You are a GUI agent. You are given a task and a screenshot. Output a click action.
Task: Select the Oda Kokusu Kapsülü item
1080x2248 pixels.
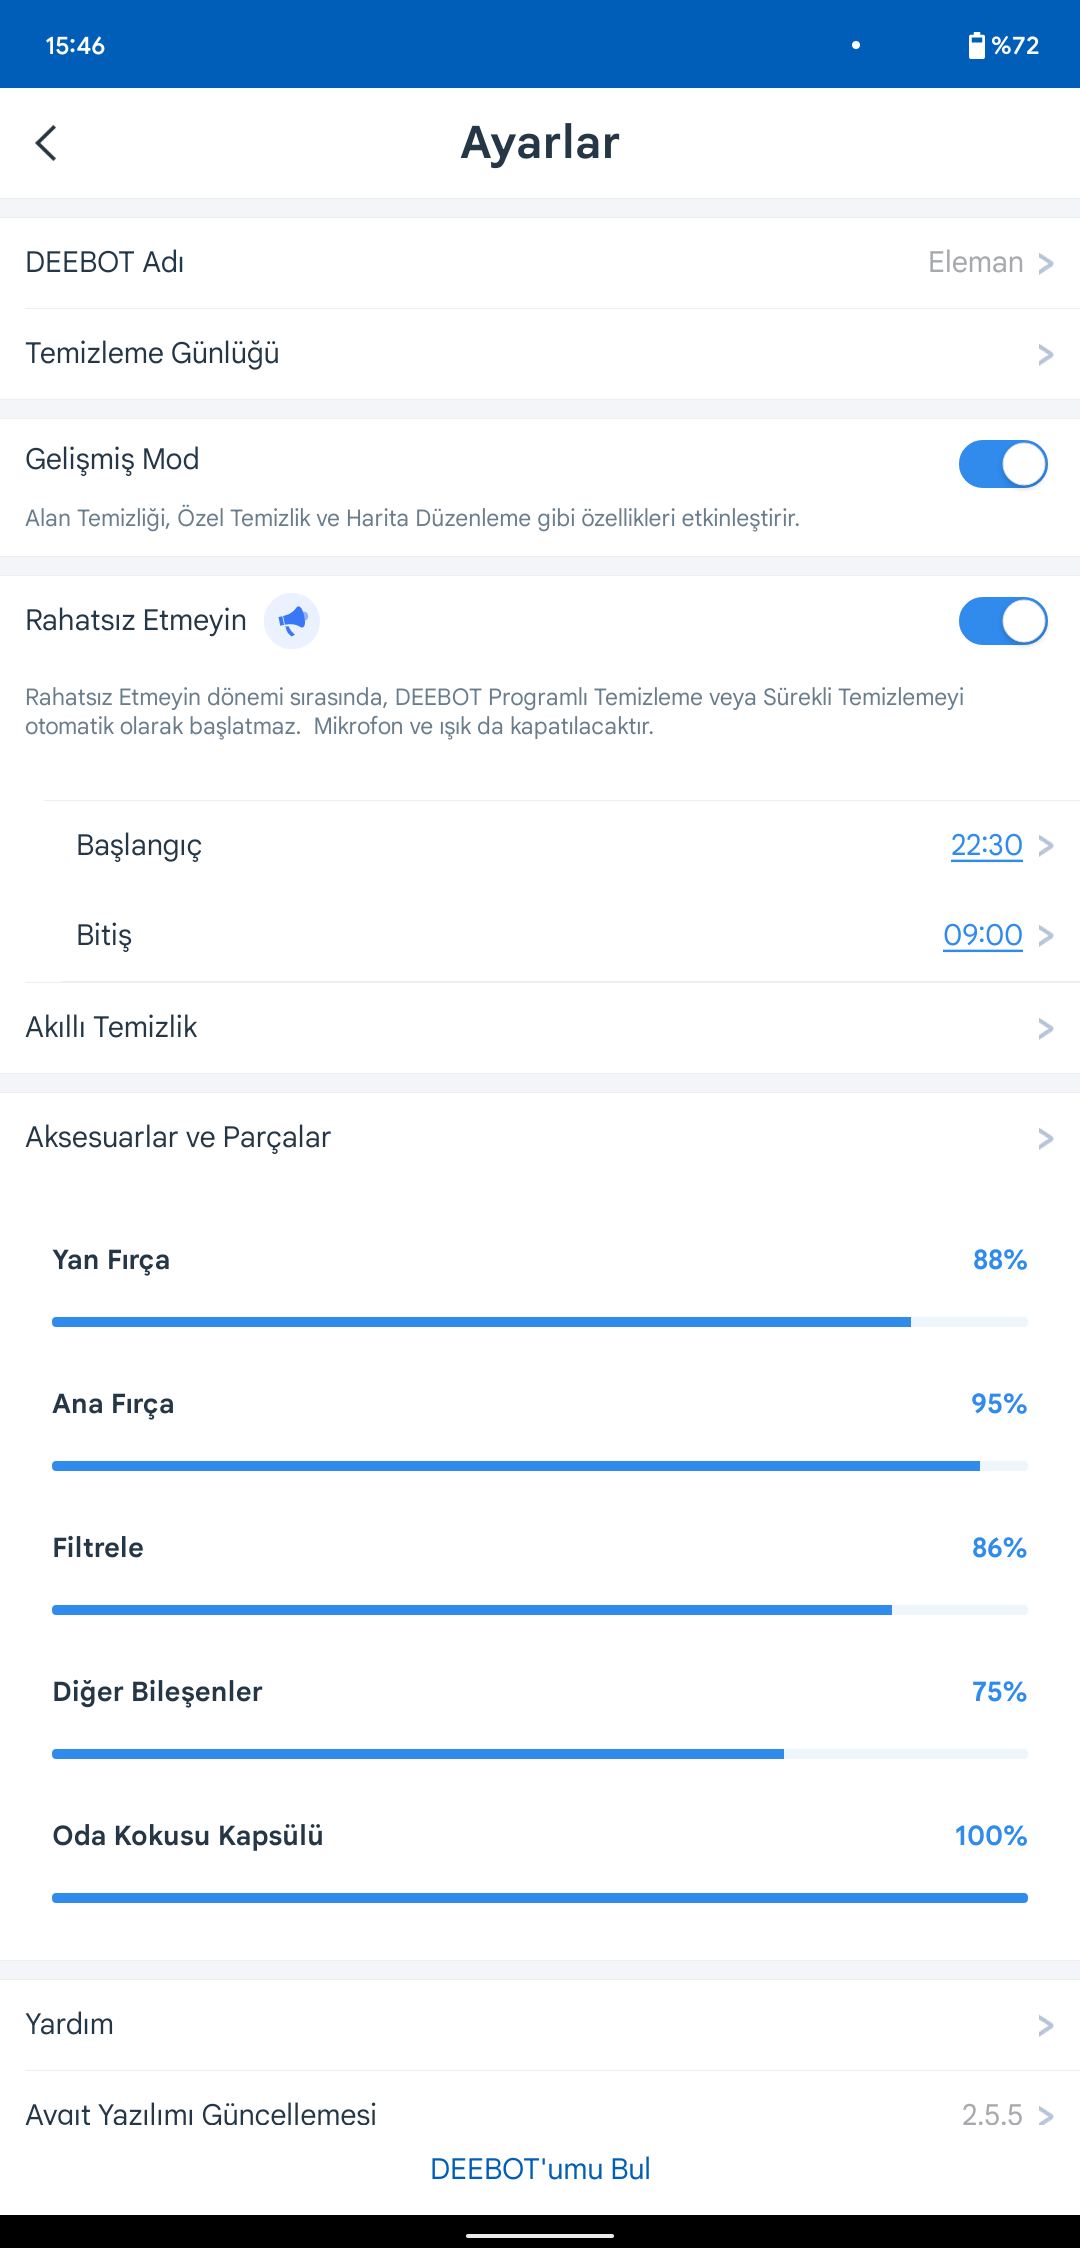click(540, 1864)
